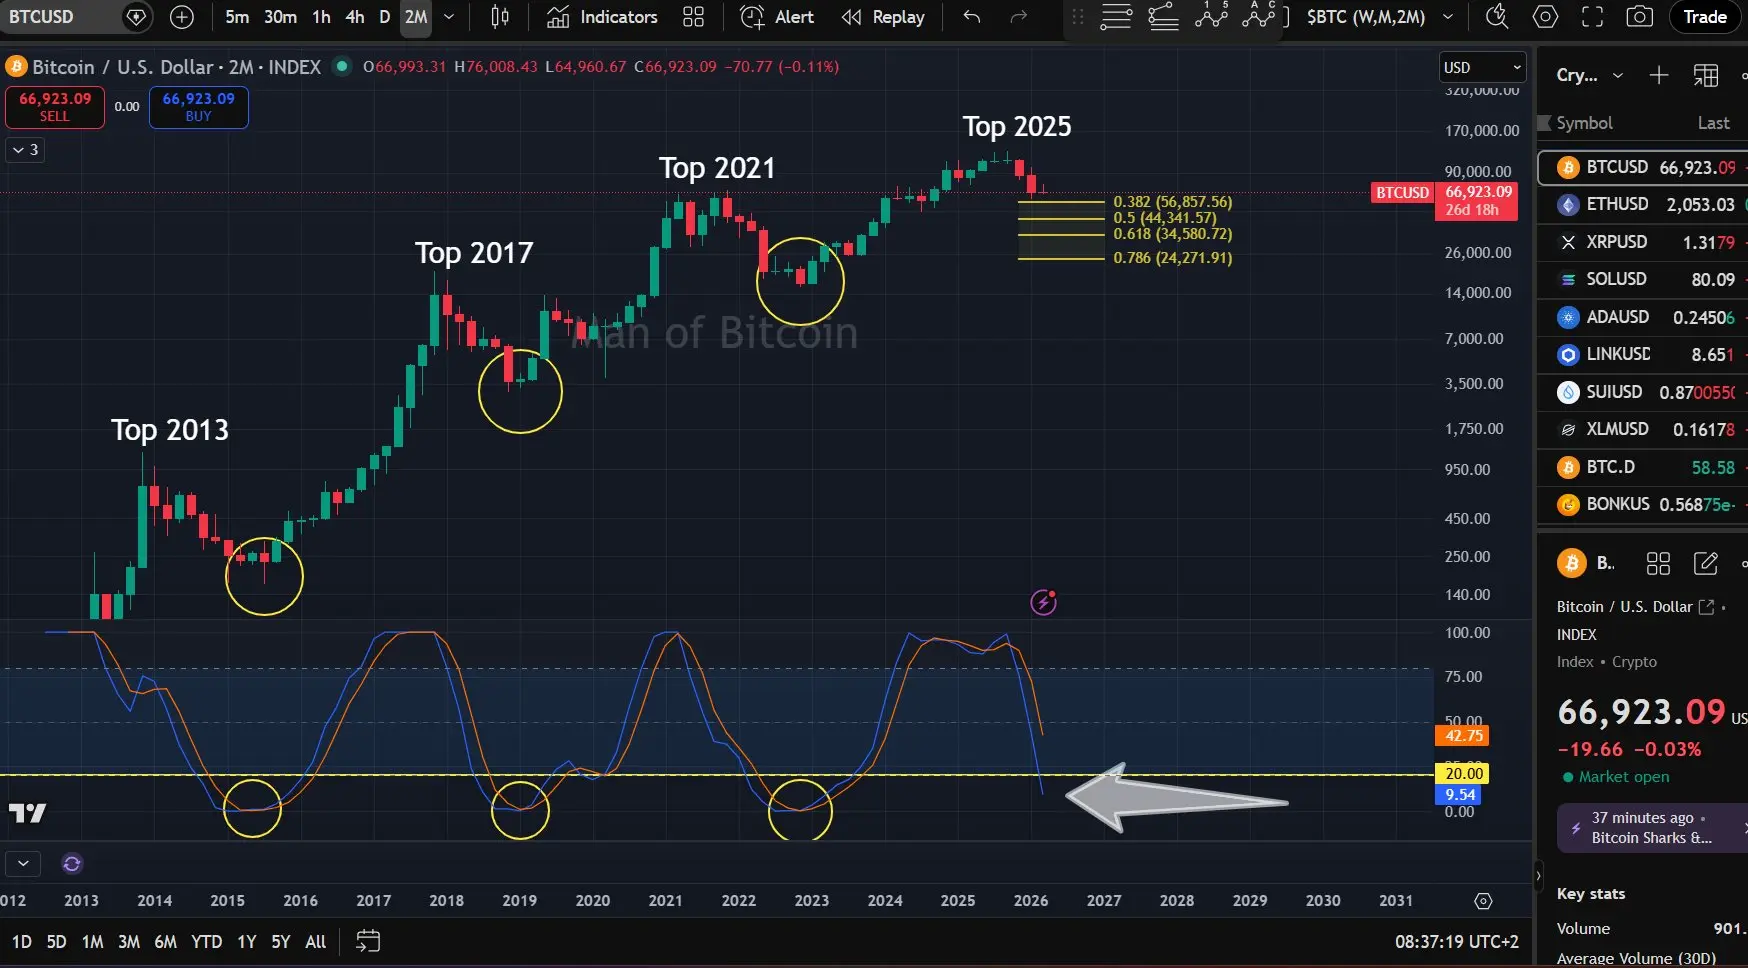Redo the last chart action
This screenshot has height=968, width=1748.
point(1019,17)
